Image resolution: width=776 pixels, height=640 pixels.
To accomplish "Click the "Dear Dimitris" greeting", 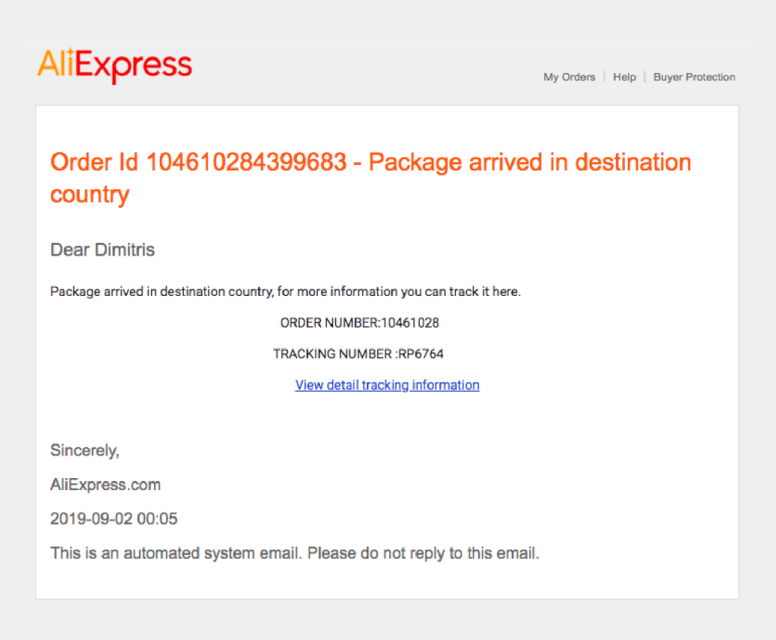I will [102, 249].
